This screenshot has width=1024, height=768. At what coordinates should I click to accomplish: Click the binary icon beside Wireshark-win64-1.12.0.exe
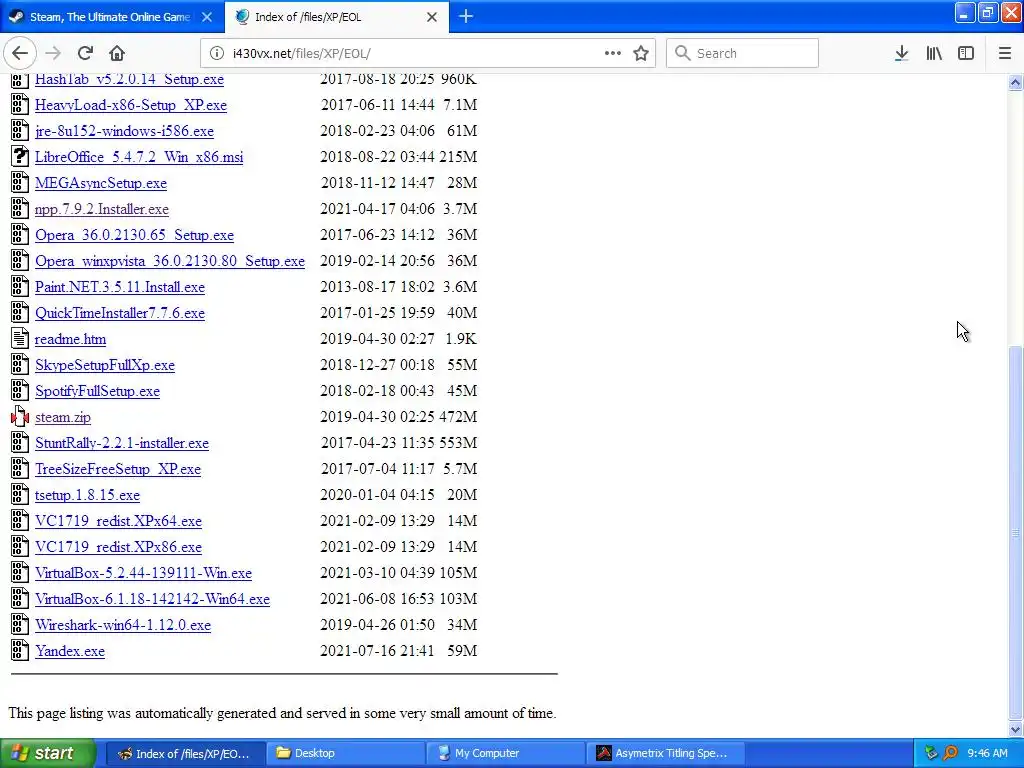20,624
